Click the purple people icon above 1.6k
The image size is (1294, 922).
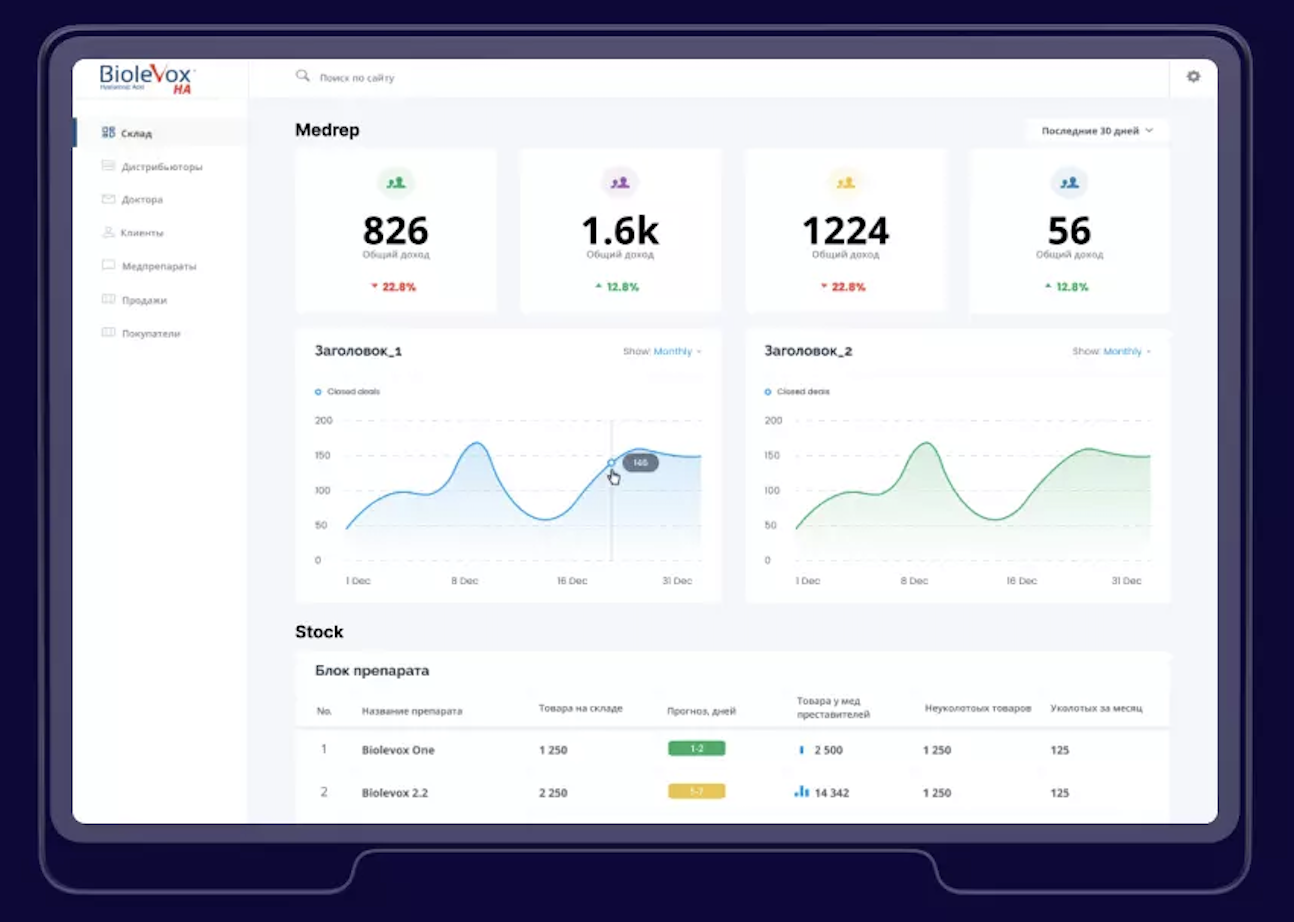[x=620, y=183]
